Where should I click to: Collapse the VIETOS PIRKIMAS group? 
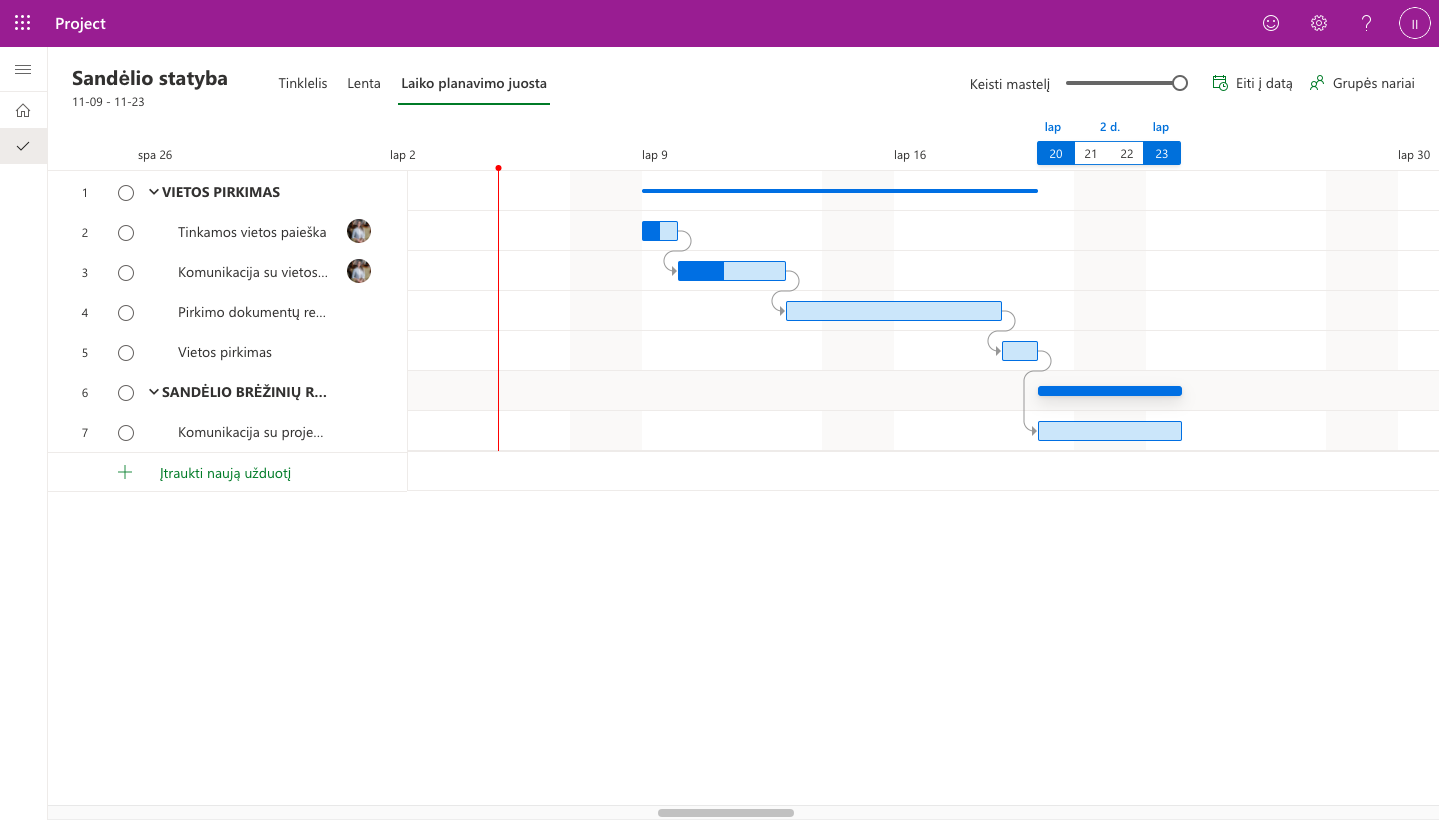(x=154, y=192)
